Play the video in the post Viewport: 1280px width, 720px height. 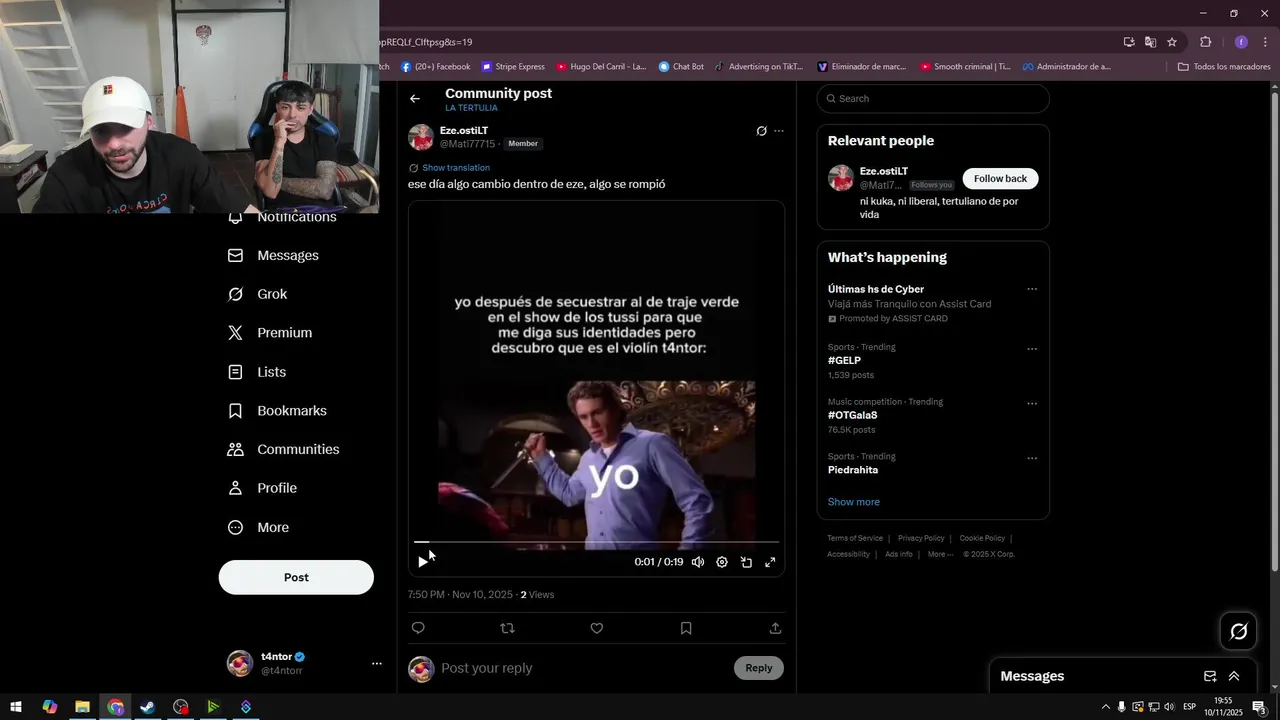[422, 562]
